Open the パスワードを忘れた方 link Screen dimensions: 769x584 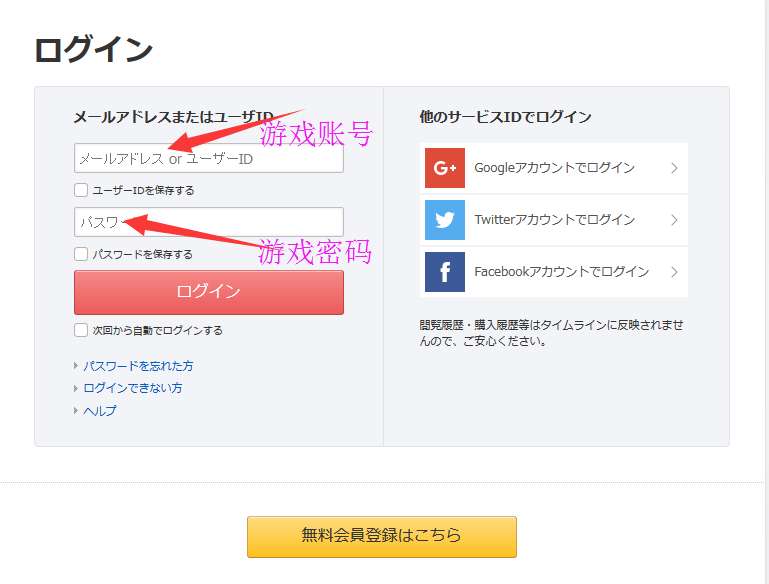coord(138,366)
